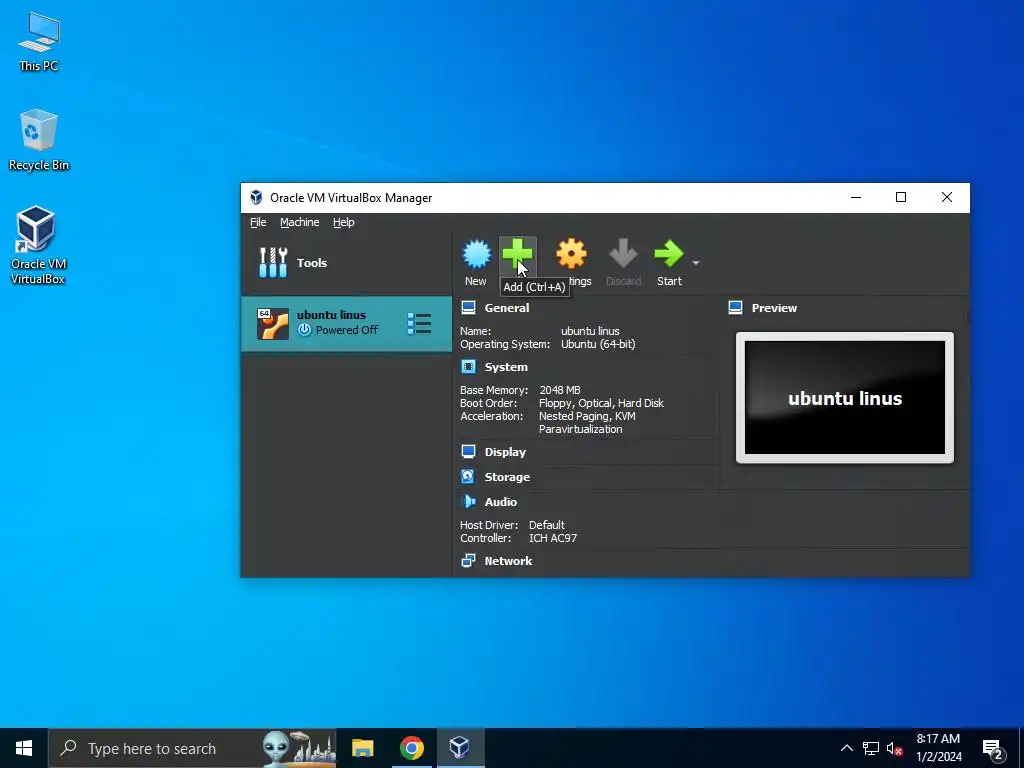Image resolution: width=1024 pixels, height=768 pixels.
Task: Click the taskbar search box
Action: point(193,748)
